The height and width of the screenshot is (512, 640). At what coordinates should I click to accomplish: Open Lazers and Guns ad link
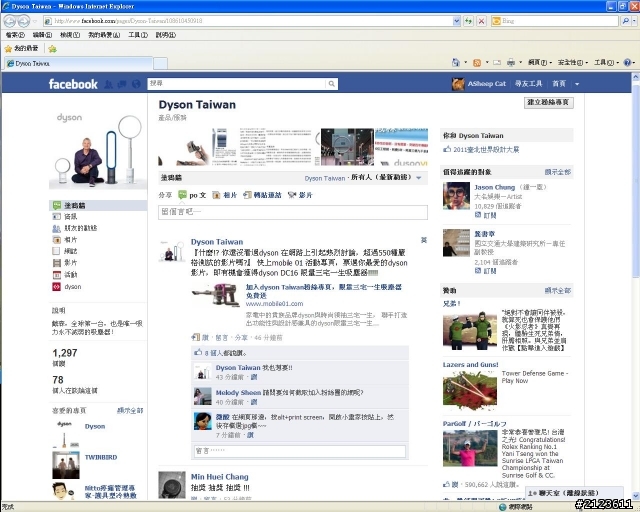coord(471,365)
